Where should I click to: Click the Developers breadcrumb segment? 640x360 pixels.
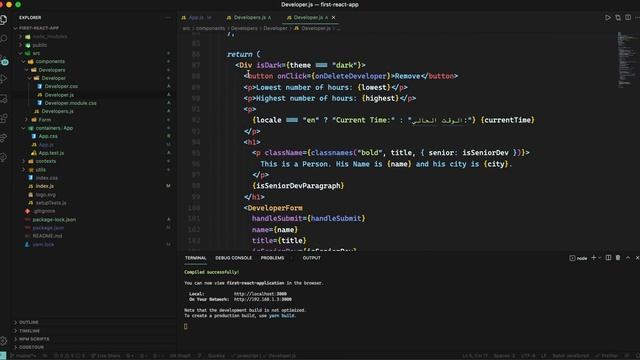(244, 29)
